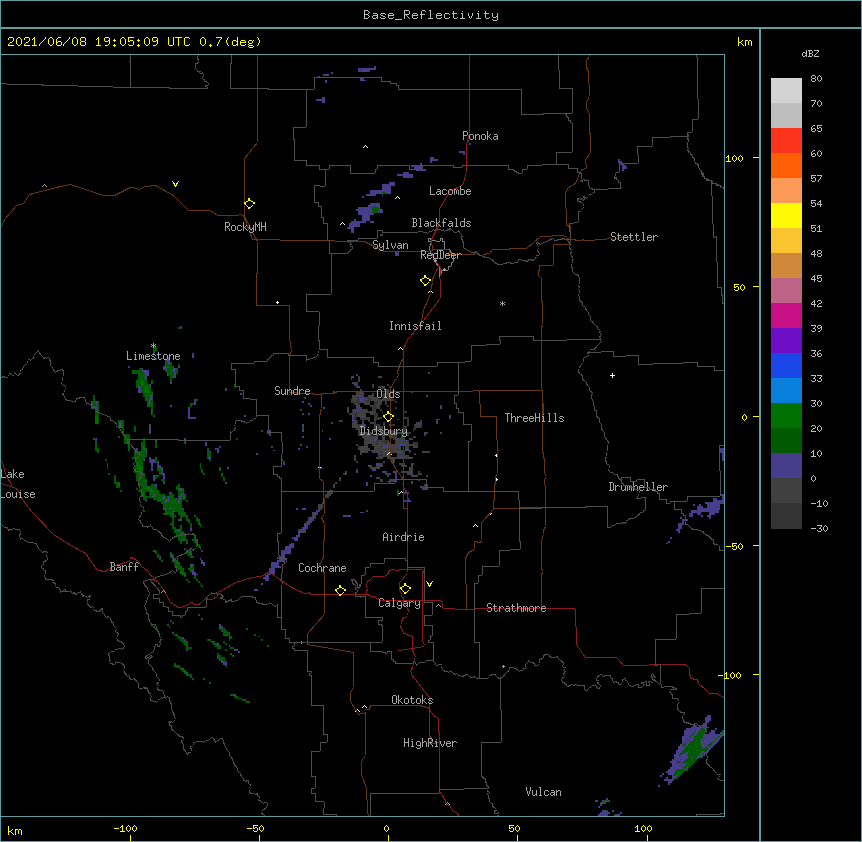Select the red 60-65 dBZ legend color
The image size is (862, 842).
[786, 141]
